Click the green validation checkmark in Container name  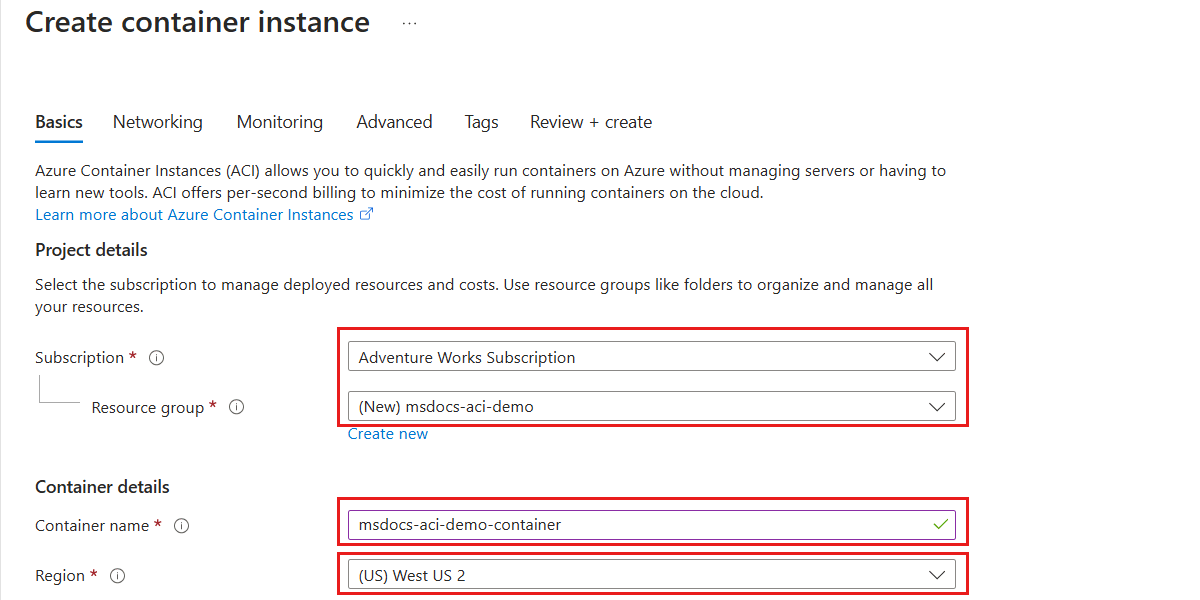939,524
